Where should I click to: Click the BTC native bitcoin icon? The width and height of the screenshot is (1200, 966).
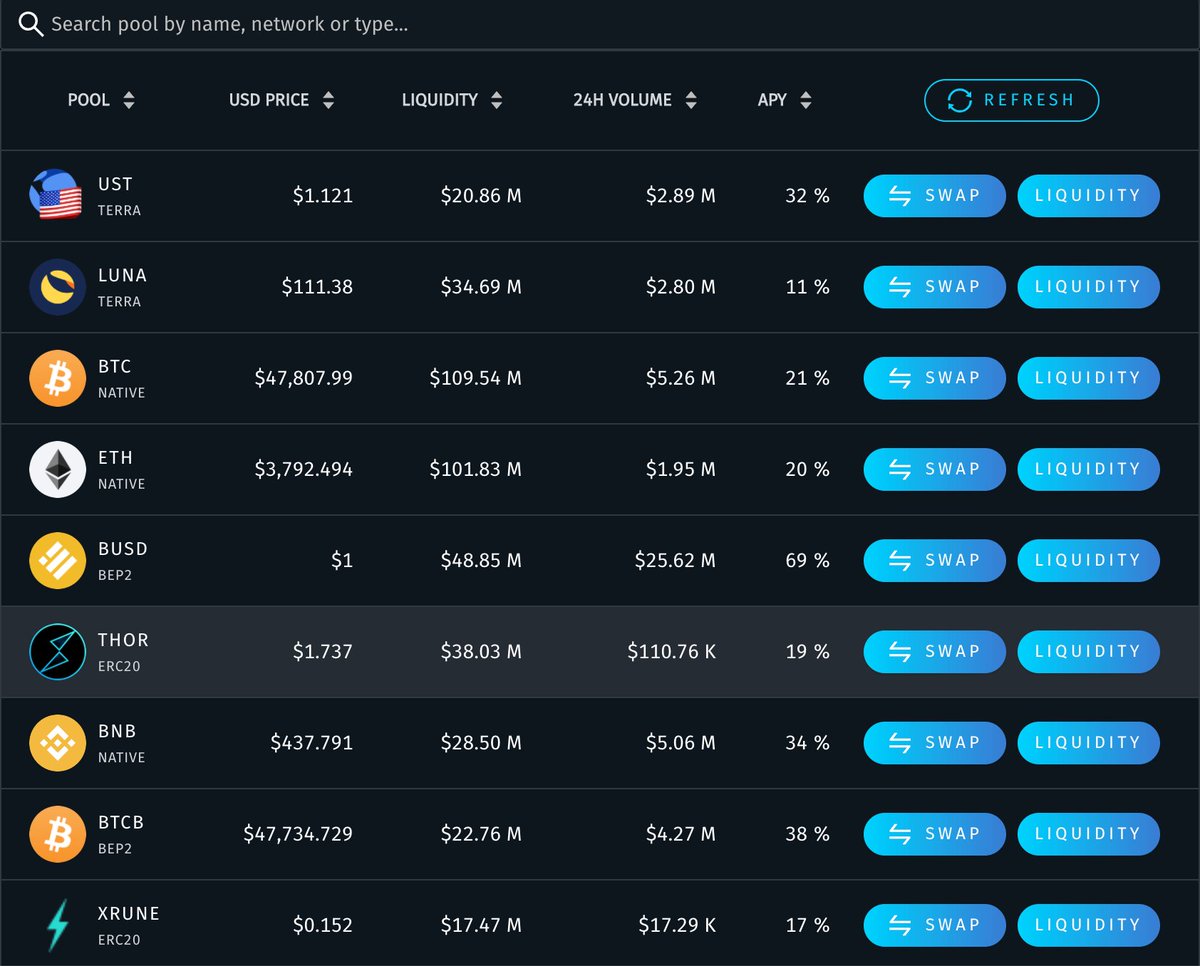57,378
